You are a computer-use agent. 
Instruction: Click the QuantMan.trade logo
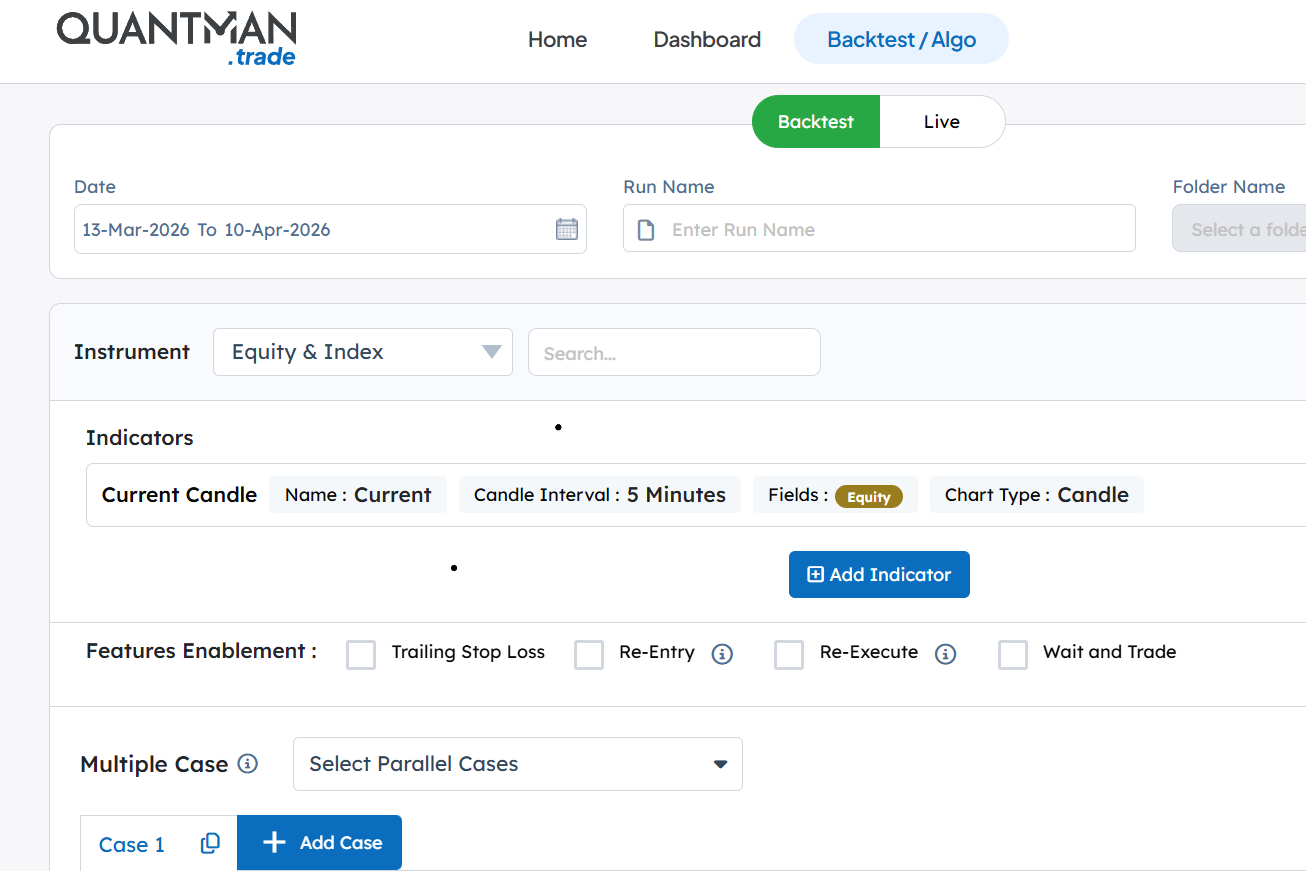click(x=176, y=39)
